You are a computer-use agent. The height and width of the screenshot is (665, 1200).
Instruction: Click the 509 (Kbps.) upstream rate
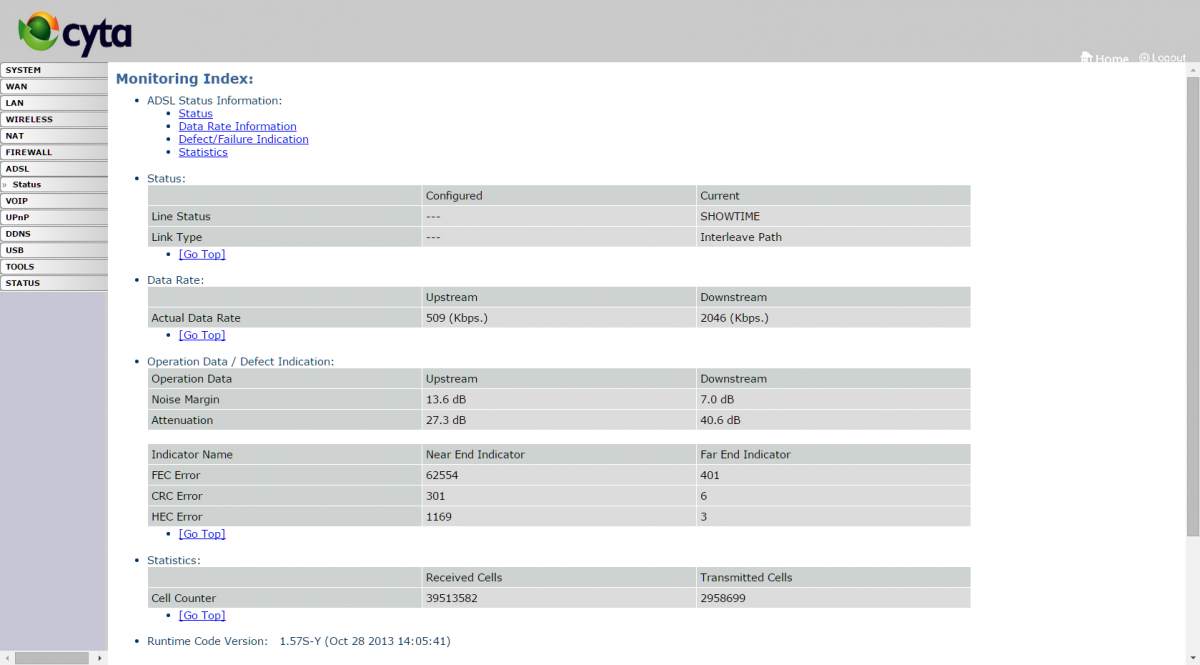[x=457, y=318]
